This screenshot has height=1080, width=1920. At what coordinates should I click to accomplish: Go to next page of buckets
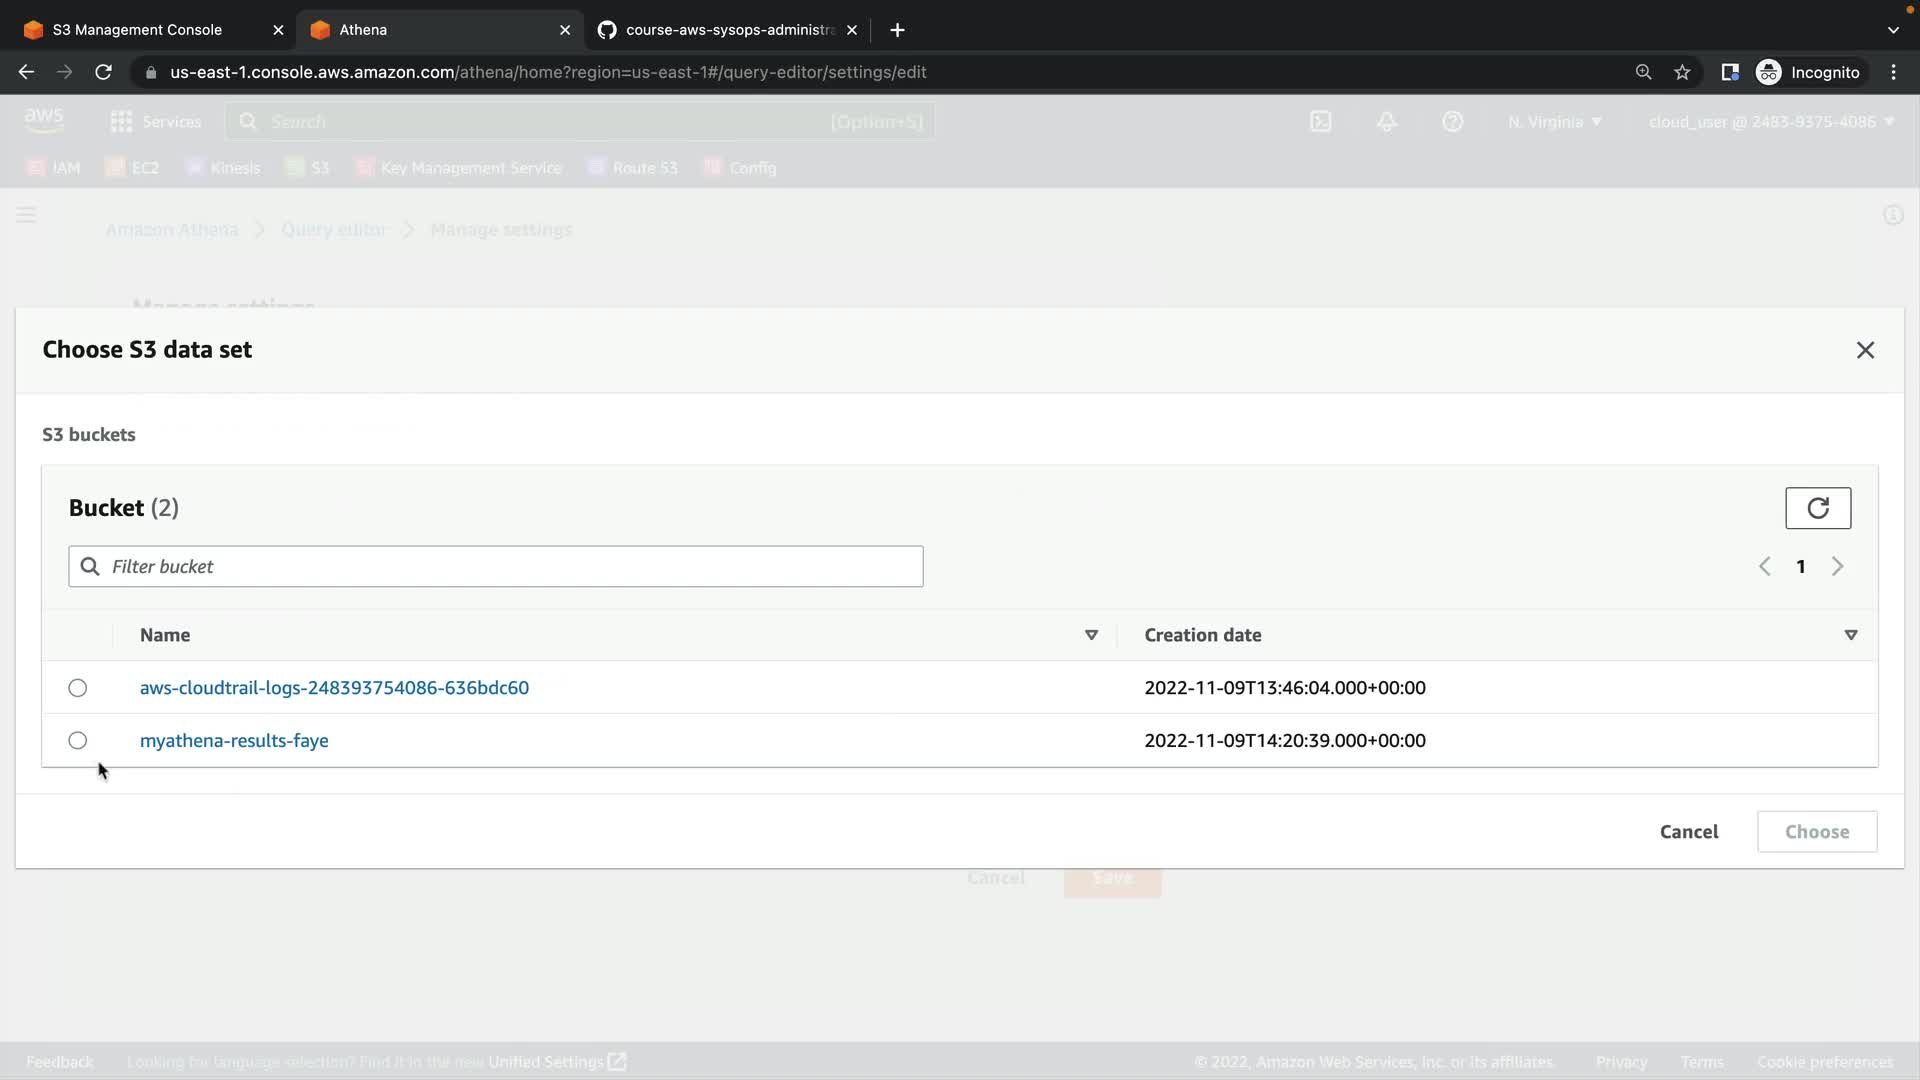coord(1837,566)
